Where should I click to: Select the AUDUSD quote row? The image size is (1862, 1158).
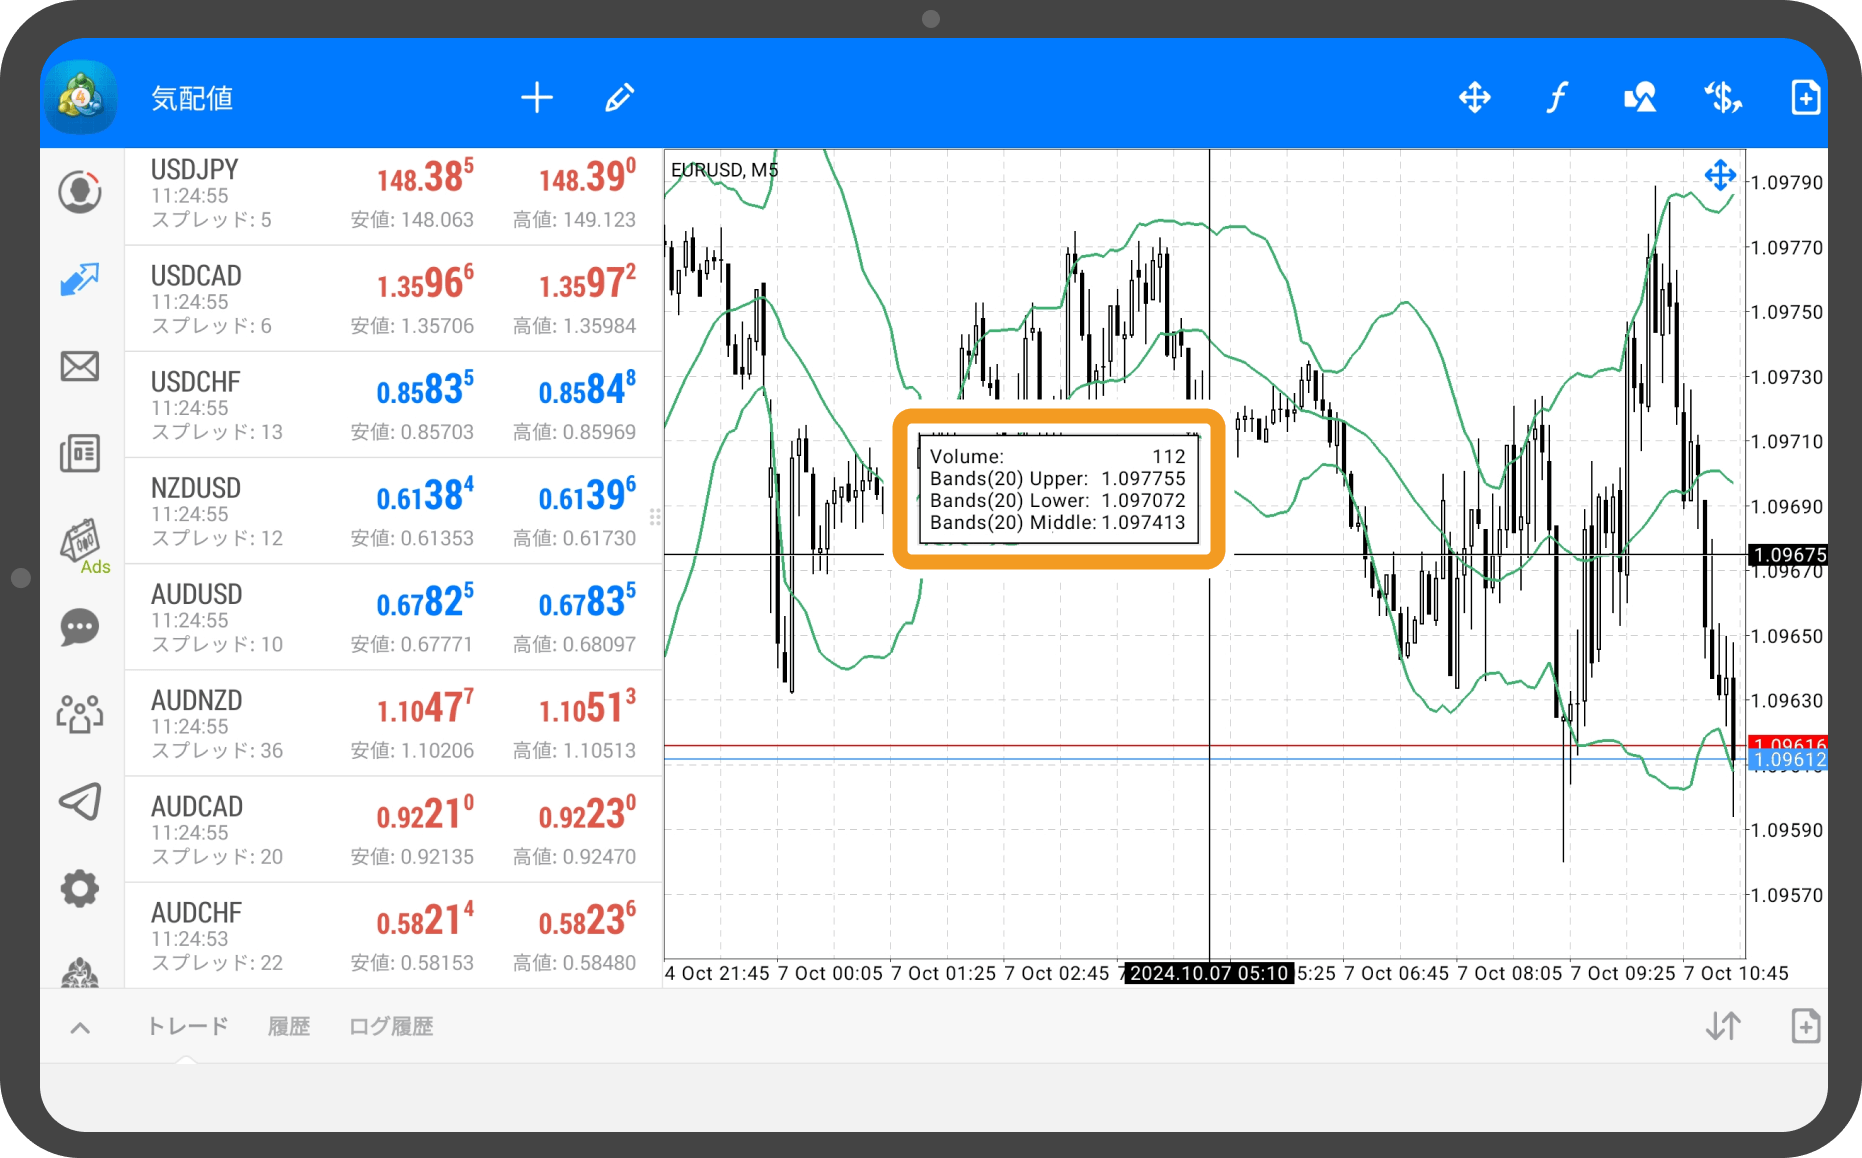[x=393, y=617]
